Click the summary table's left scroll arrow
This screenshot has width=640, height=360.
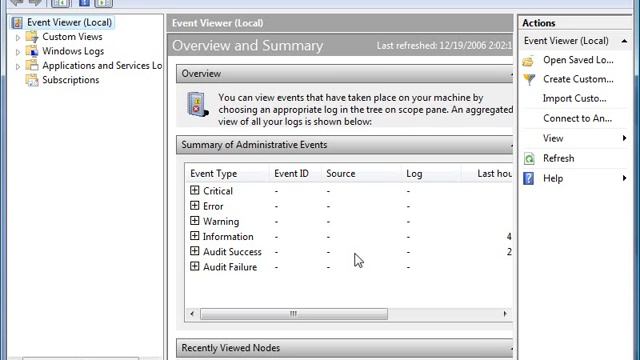[192, 314]
